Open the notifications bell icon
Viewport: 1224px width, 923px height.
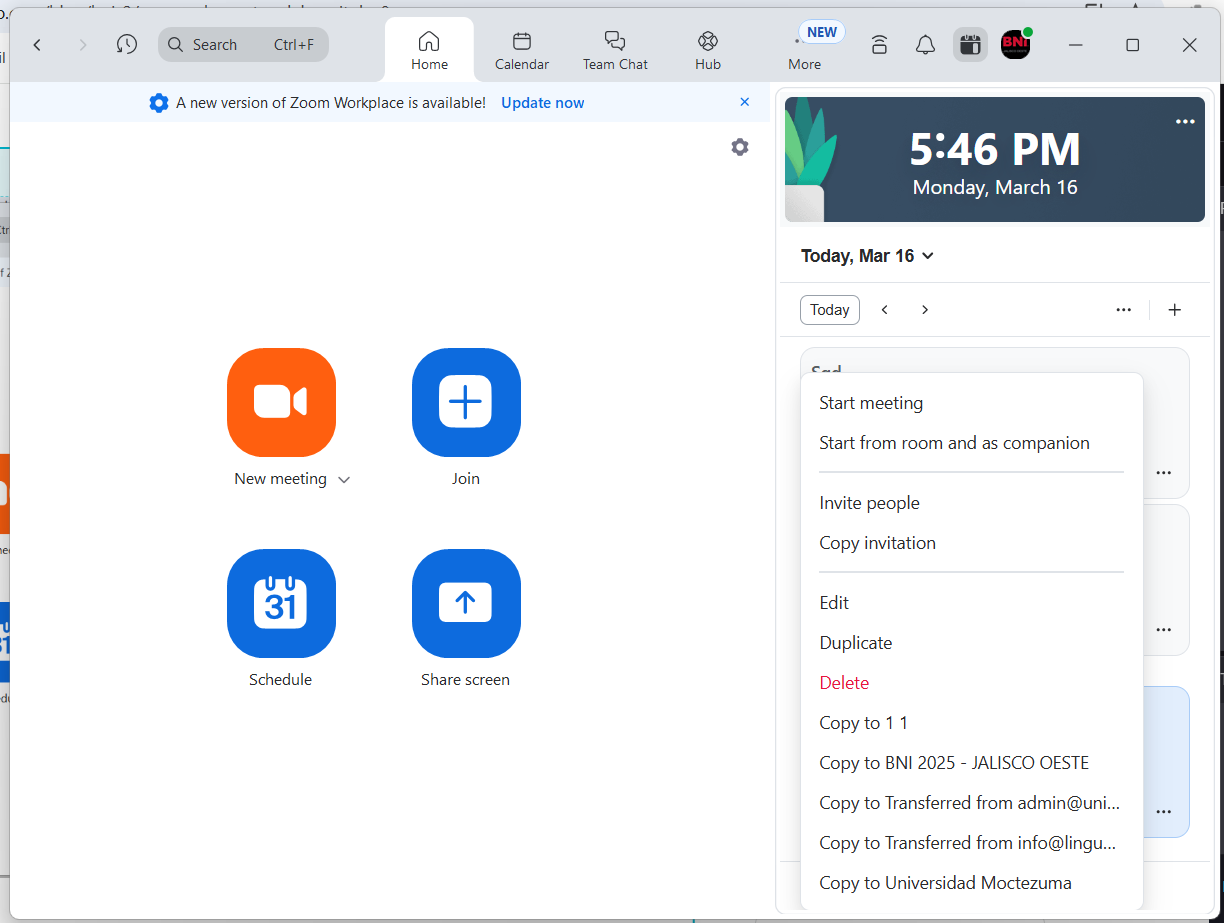(x=925, y=45)
